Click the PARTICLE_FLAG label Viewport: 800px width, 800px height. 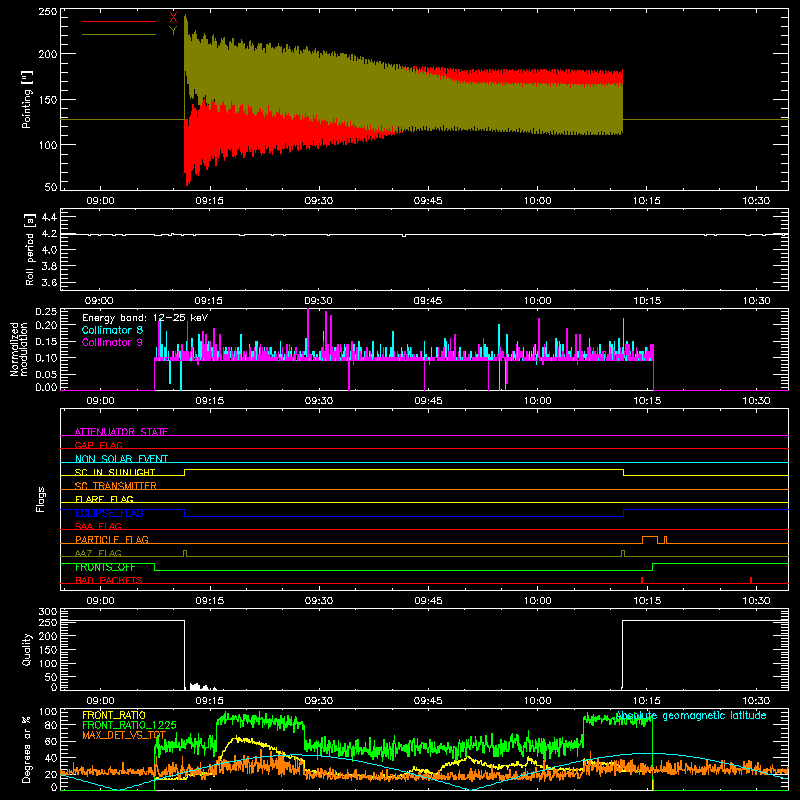tap(112, 539)
